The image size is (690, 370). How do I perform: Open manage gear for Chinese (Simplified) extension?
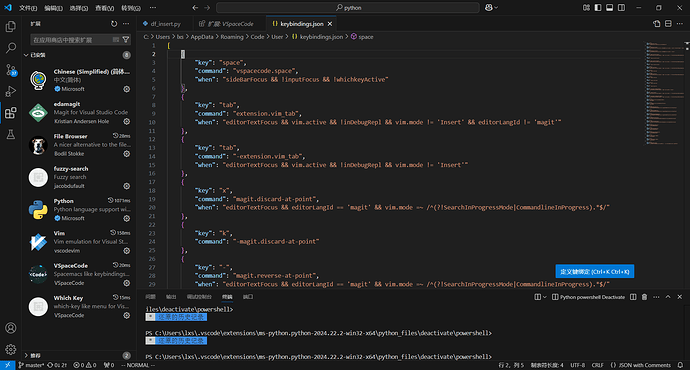pyautogui.click(x=127, y=89)
